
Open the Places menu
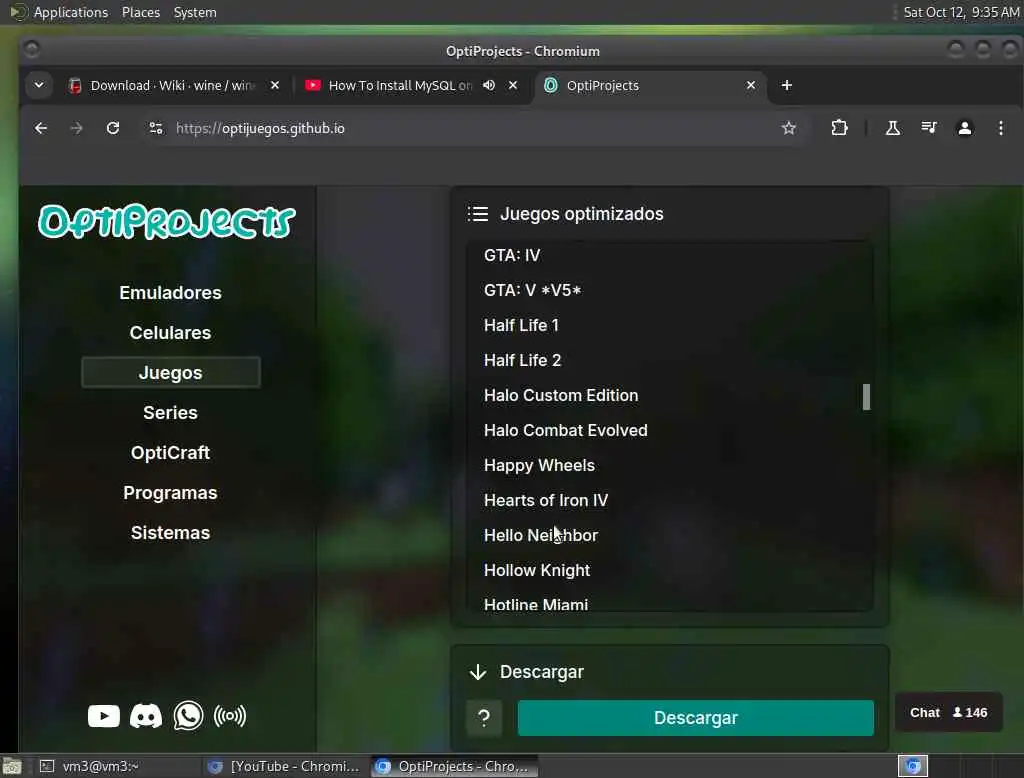[x=141, y=12]
